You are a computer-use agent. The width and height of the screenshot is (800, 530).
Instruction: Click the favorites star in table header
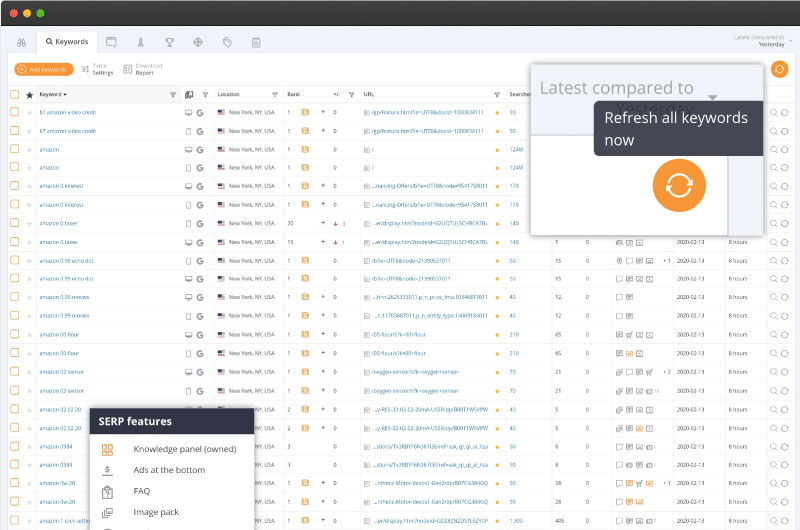click(x=30, y=95)
